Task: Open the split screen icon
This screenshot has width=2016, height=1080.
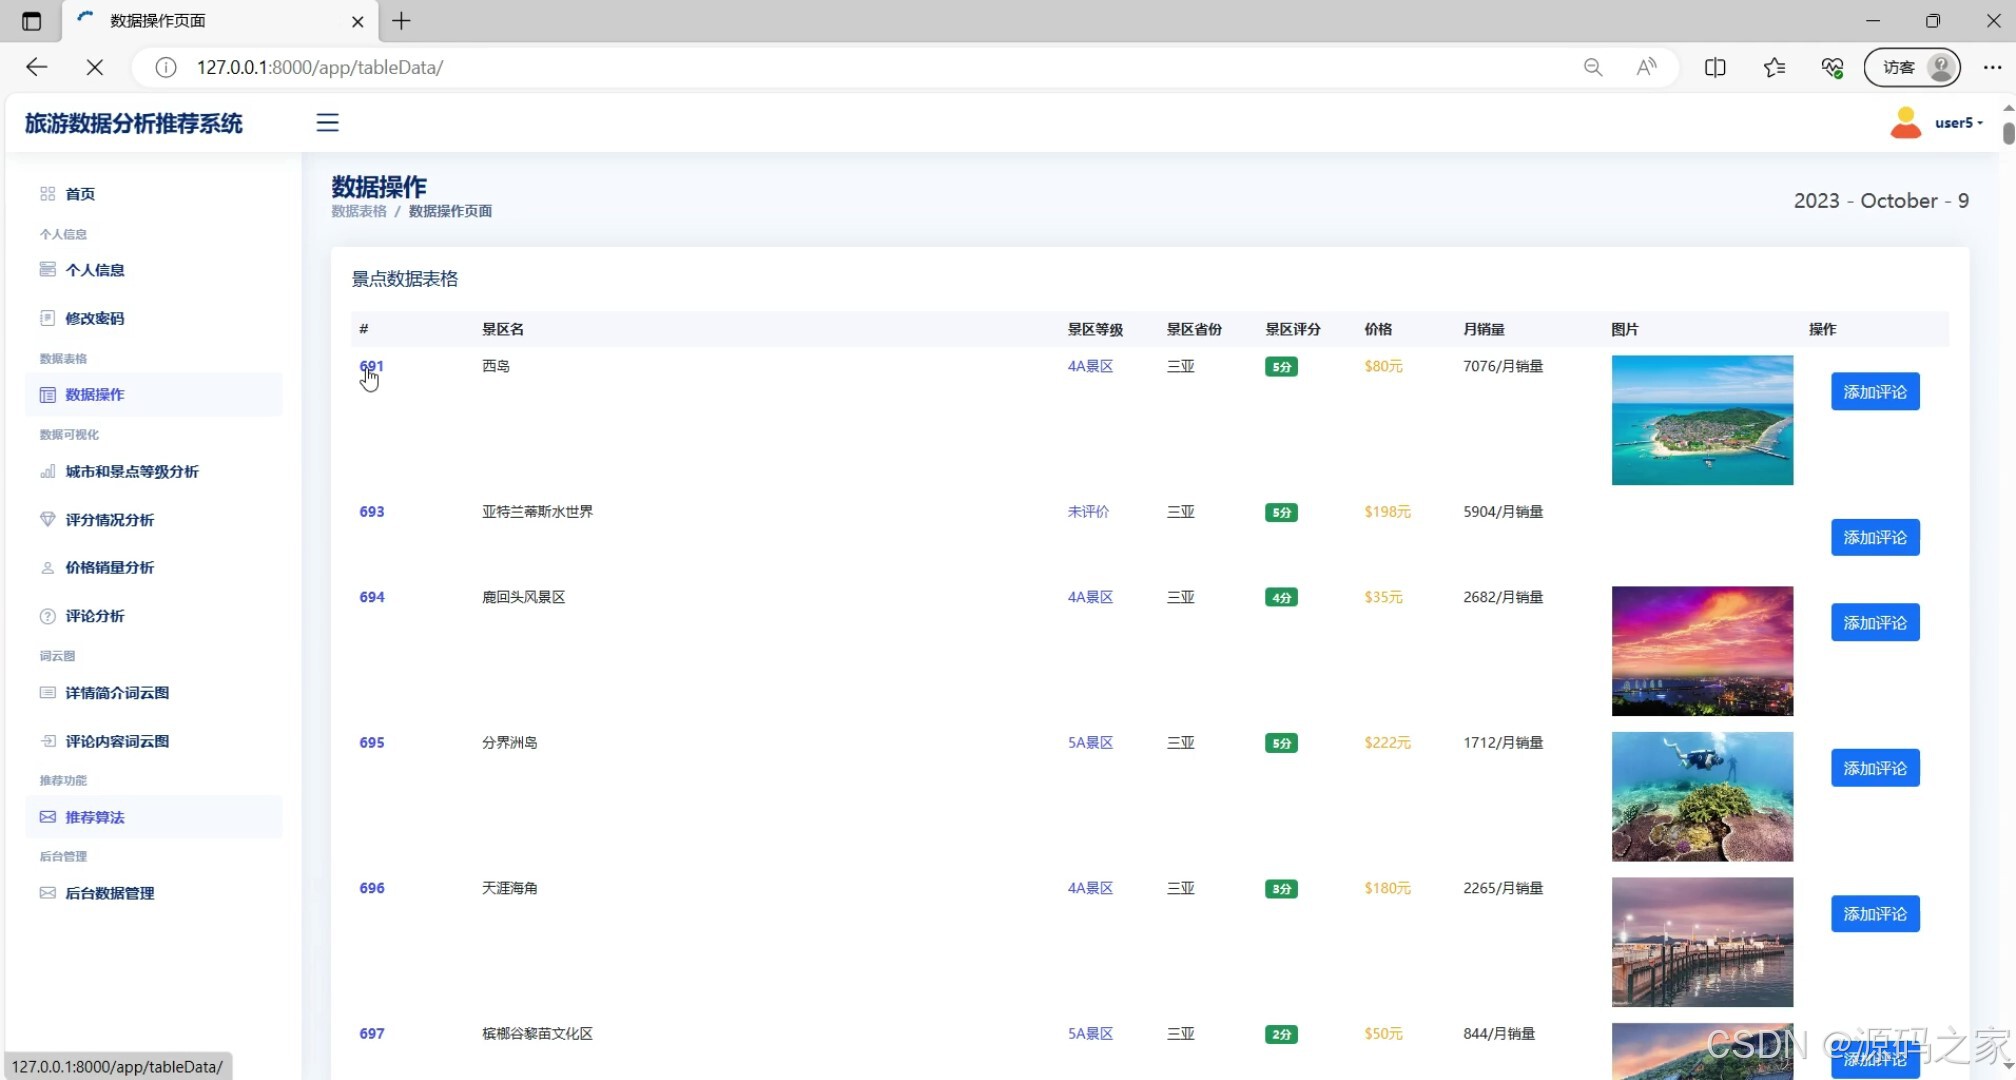Action: [1715, 67]
